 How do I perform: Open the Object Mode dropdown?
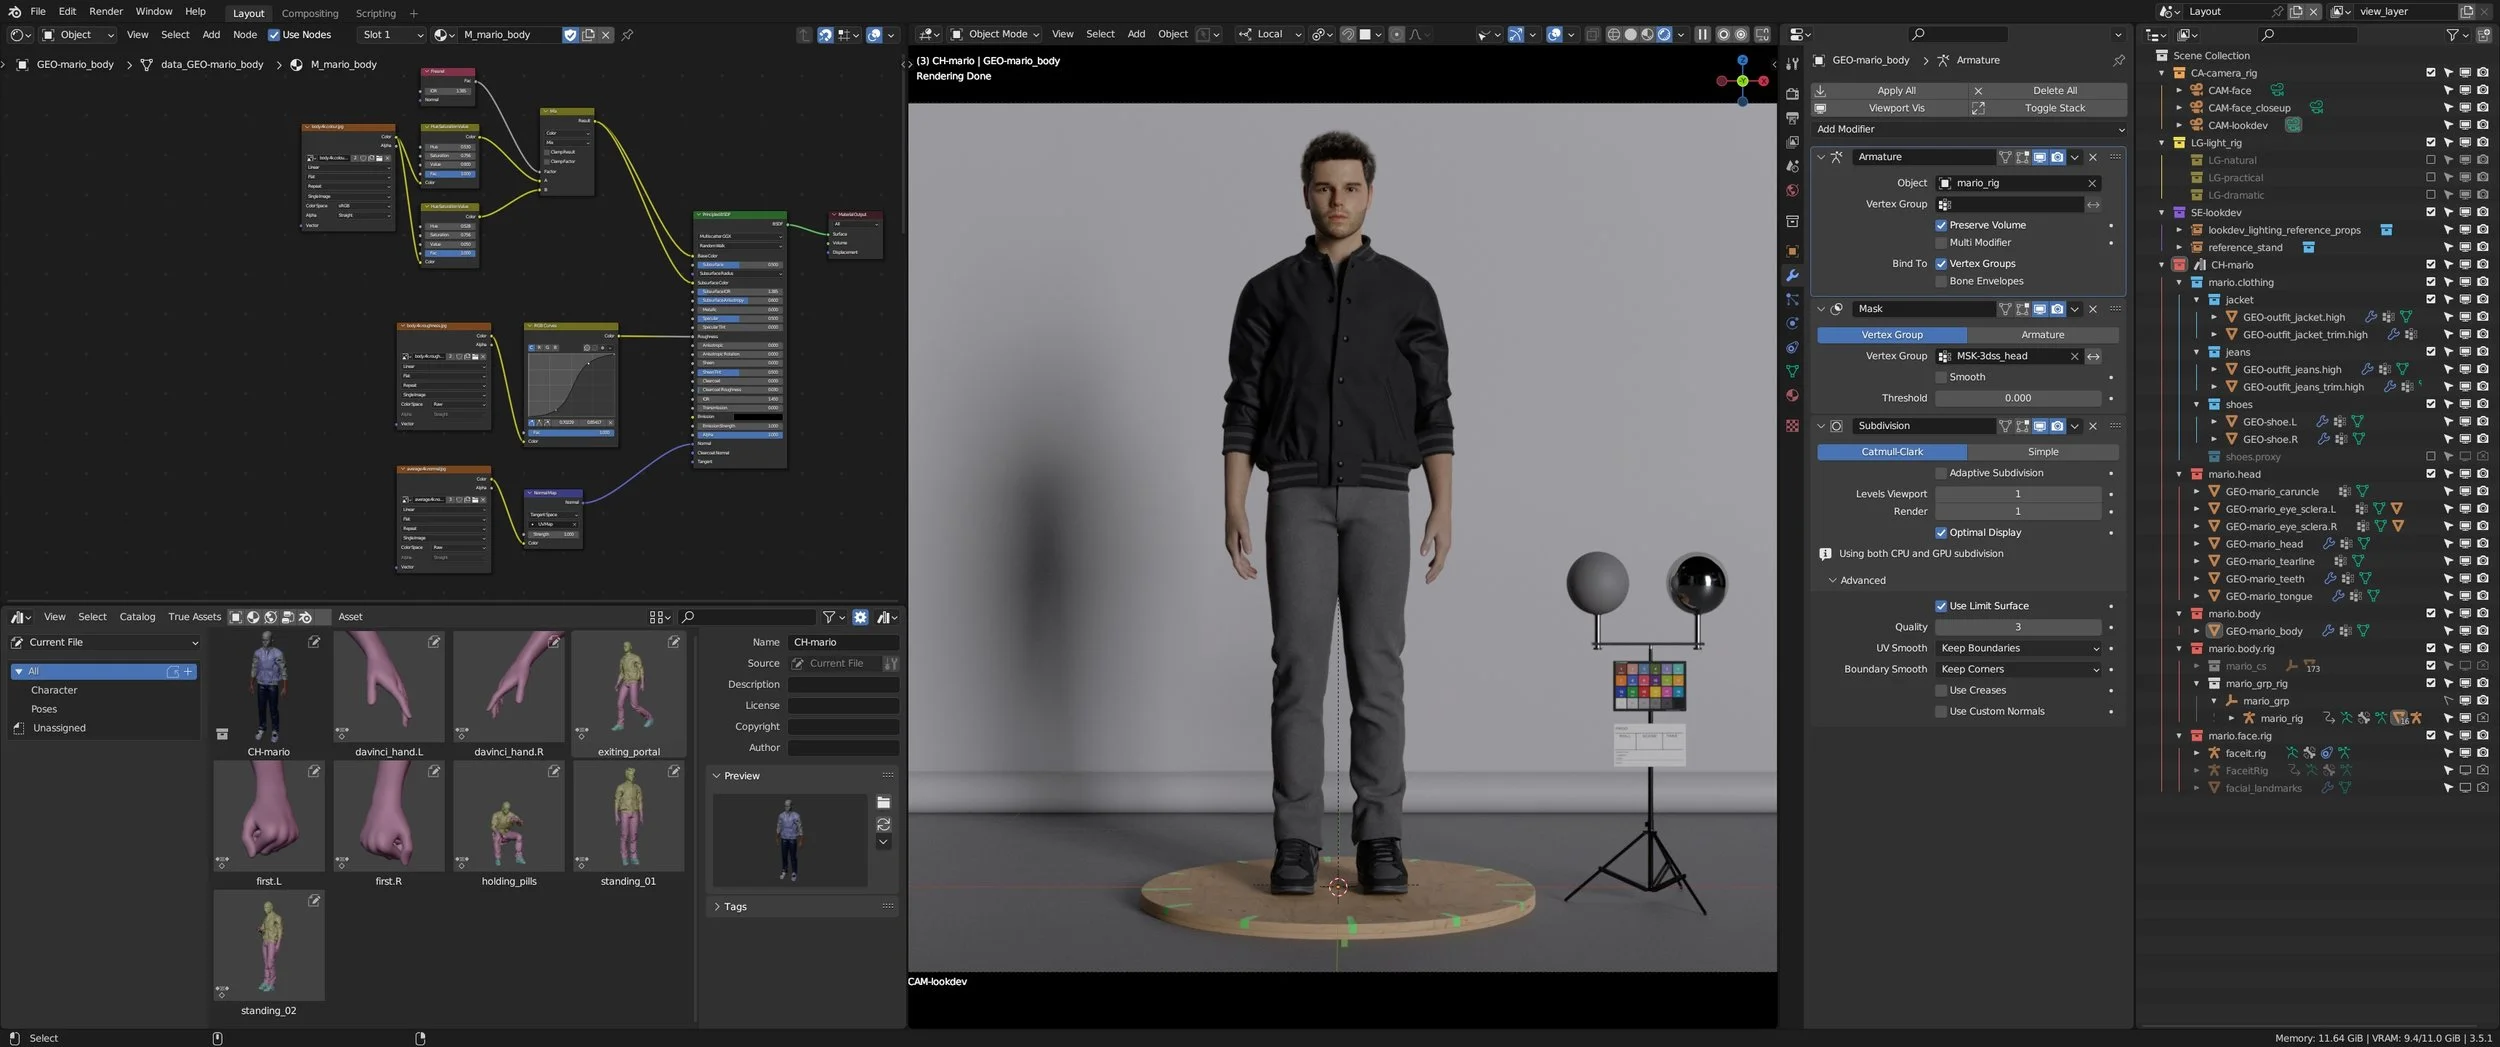[x=993, y=34]
